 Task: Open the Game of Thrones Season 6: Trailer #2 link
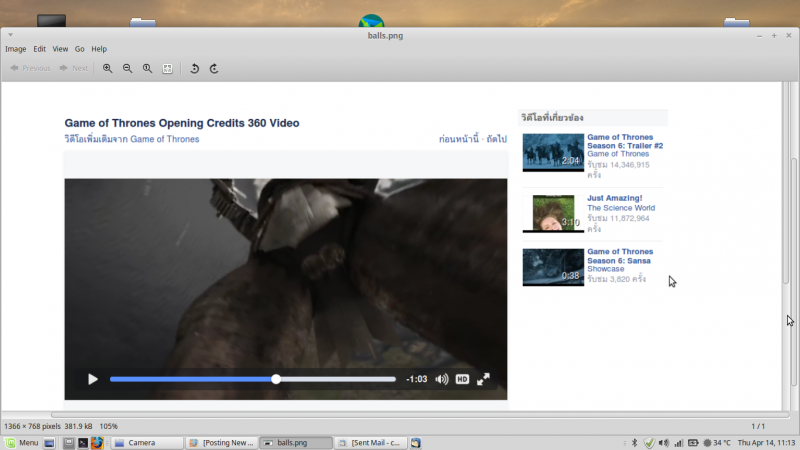625,141
